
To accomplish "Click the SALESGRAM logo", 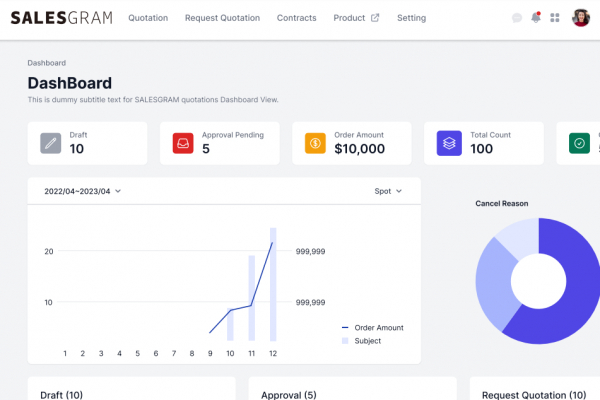I will click(62, 18).
